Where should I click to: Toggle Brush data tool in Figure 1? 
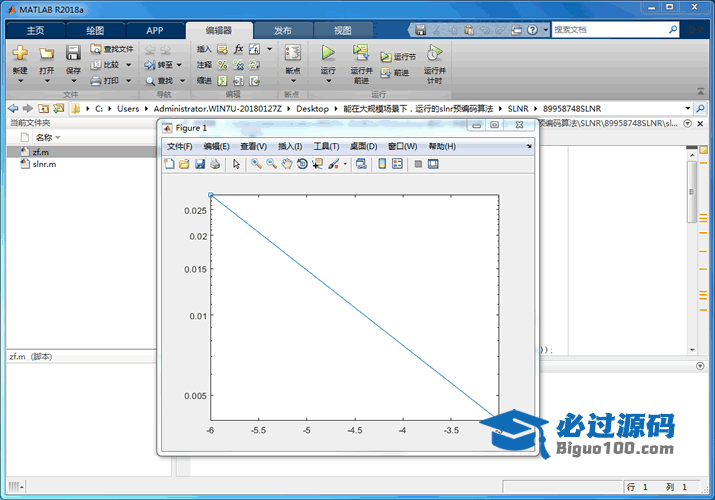tap(334, 164)
